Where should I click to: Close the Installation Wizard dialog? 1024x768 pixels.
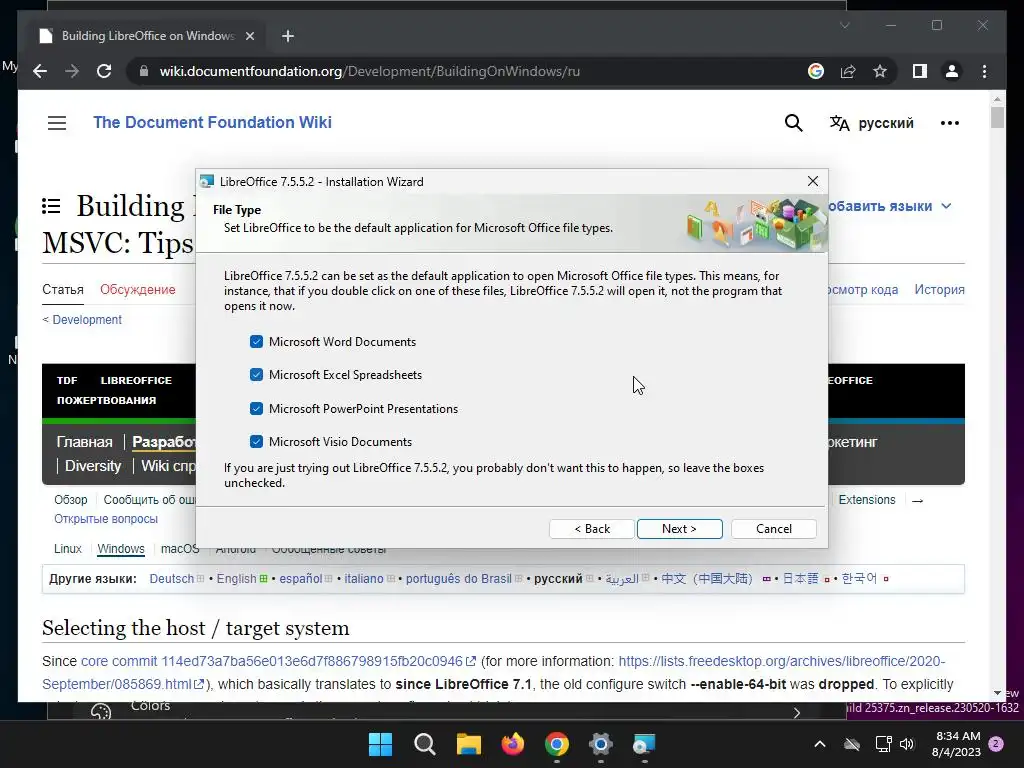click(x=813, y=182)
